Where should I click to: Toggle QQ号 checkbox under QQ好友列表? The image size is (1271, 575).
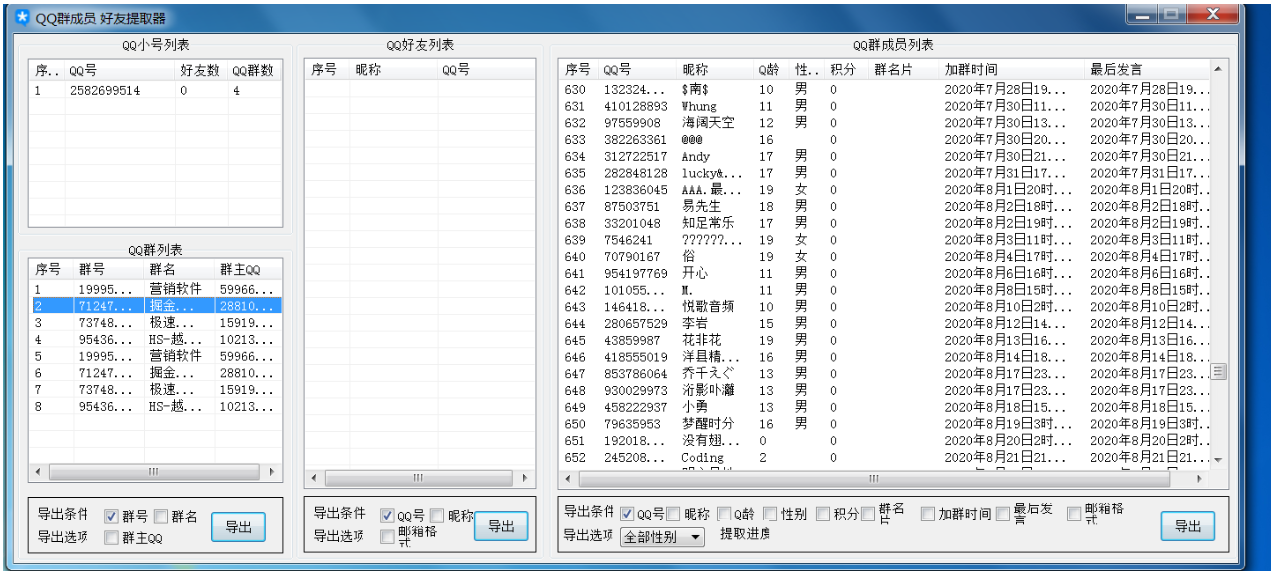387,515
